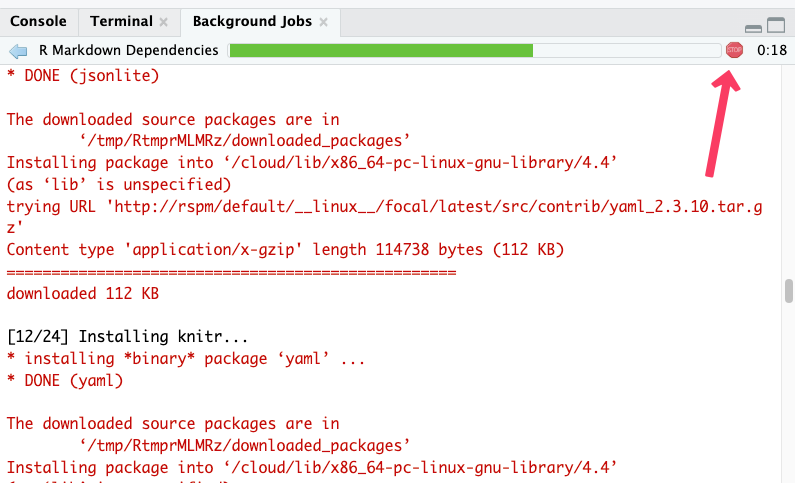Click the '* DONE (yaml)' output line

[64, 380]
